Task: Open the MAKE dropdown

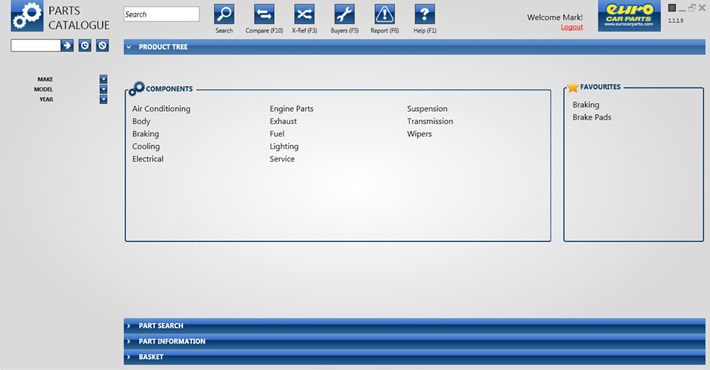Action: (x=104, y=79)
